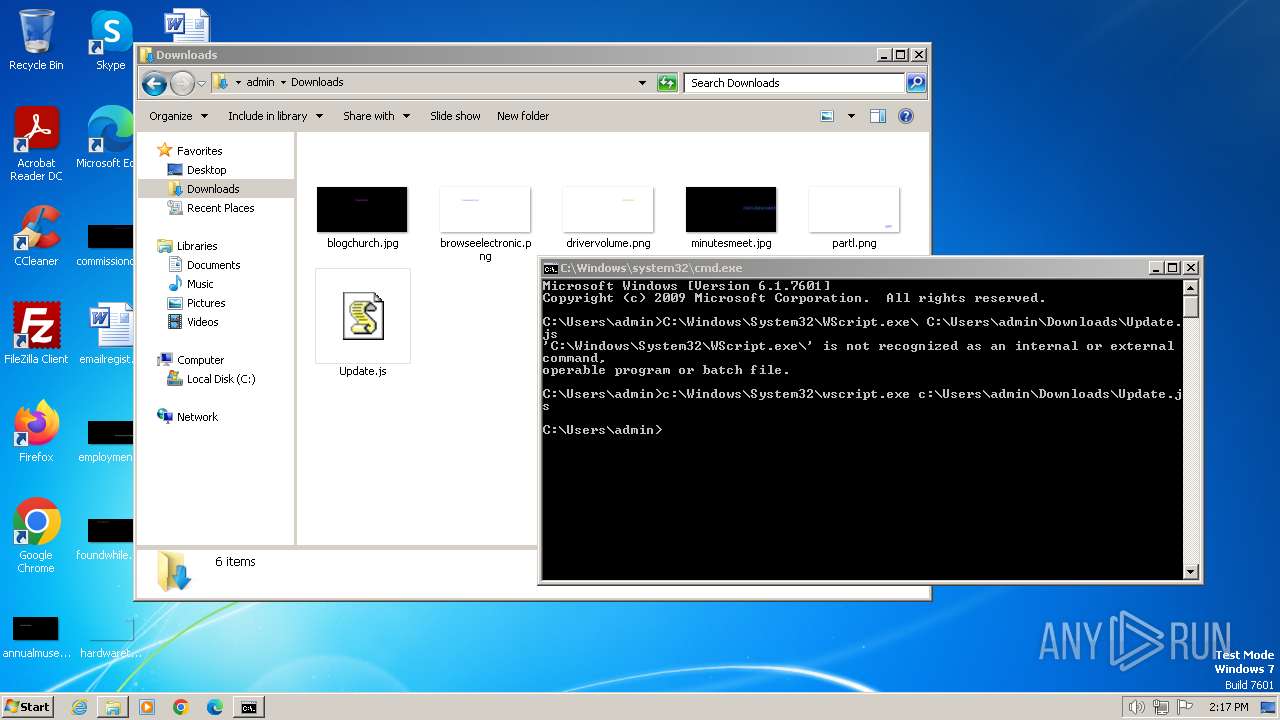Click the admin breadcrumb segment
The image size is (1280, 720).
tap(260, 82)
